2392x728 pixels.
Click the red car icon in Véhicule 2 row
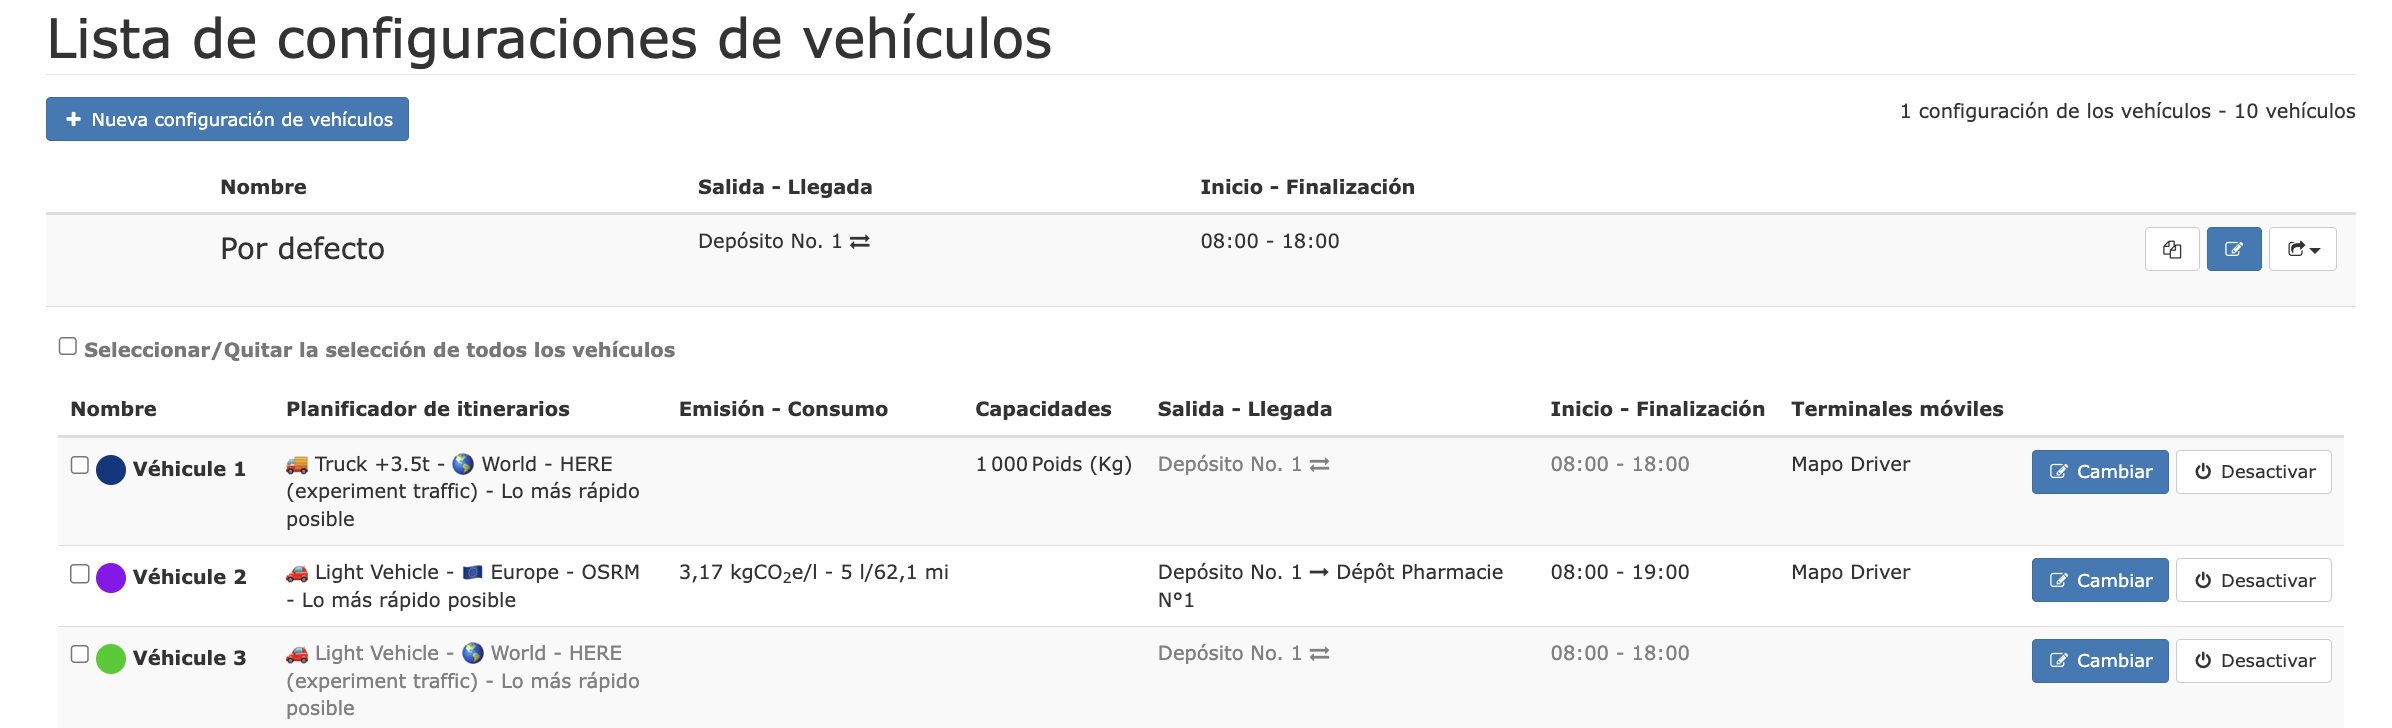click(297, 573)
